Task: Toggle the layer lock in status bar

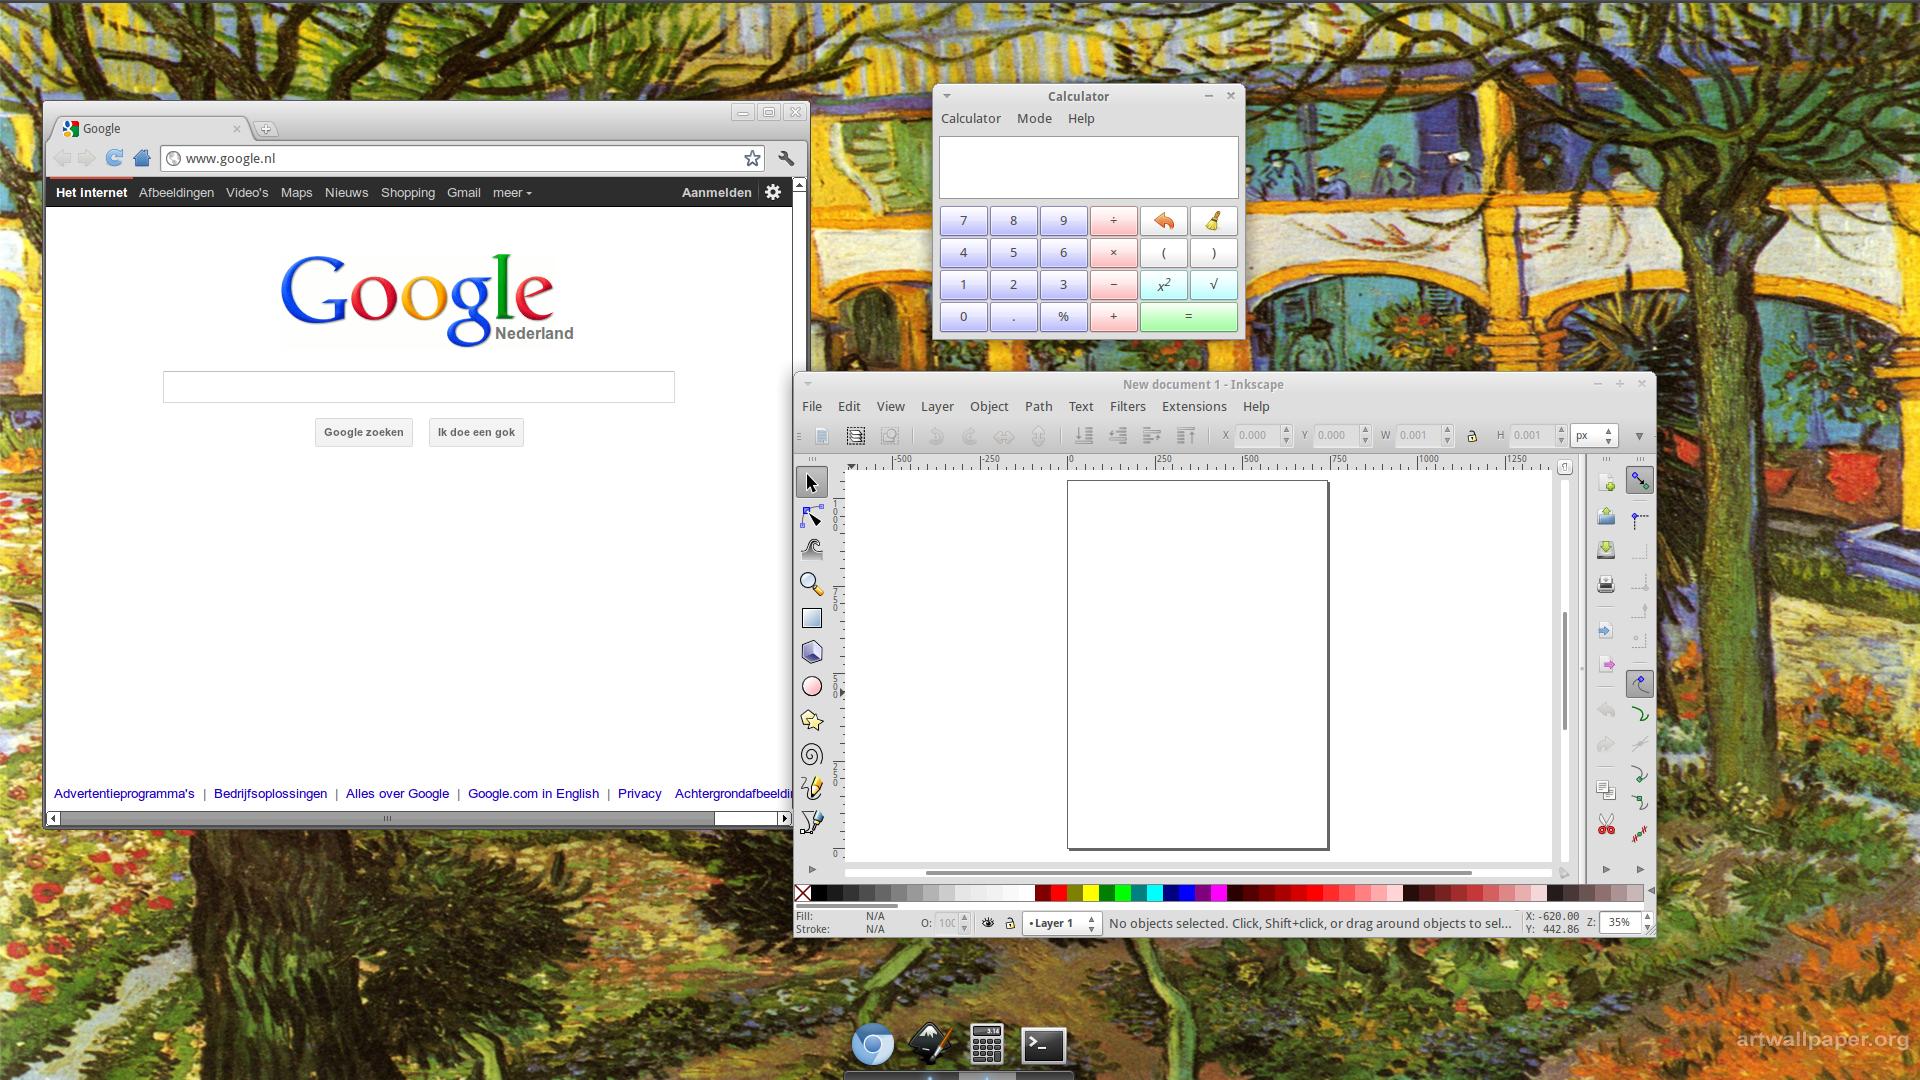Action: click(1009, 923)
